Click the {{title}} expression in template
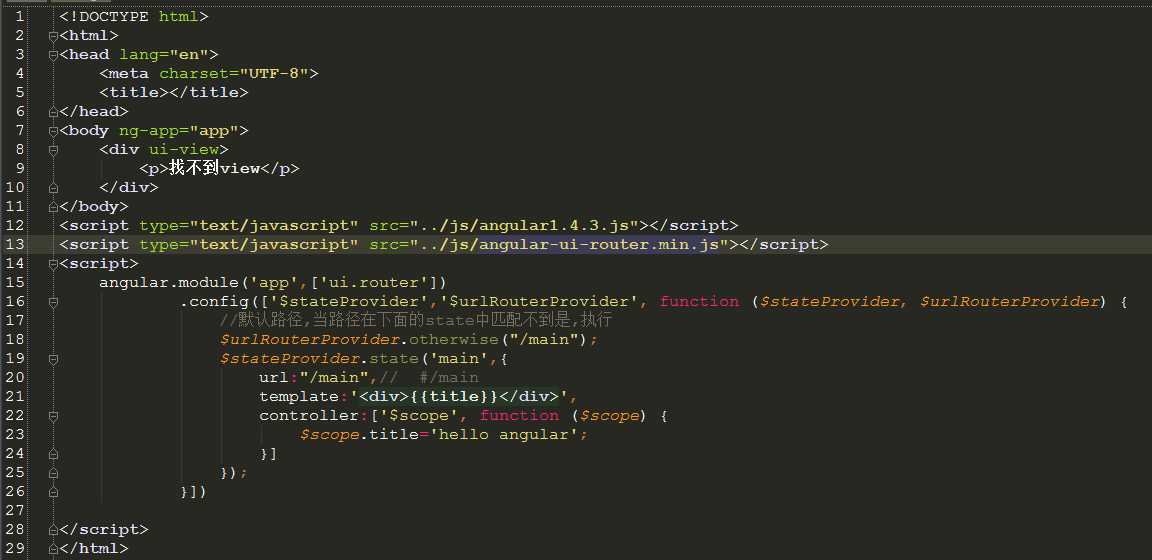The width and height of the screenshot is (1152, 560). pyautogui.click(x=453, y=397)
